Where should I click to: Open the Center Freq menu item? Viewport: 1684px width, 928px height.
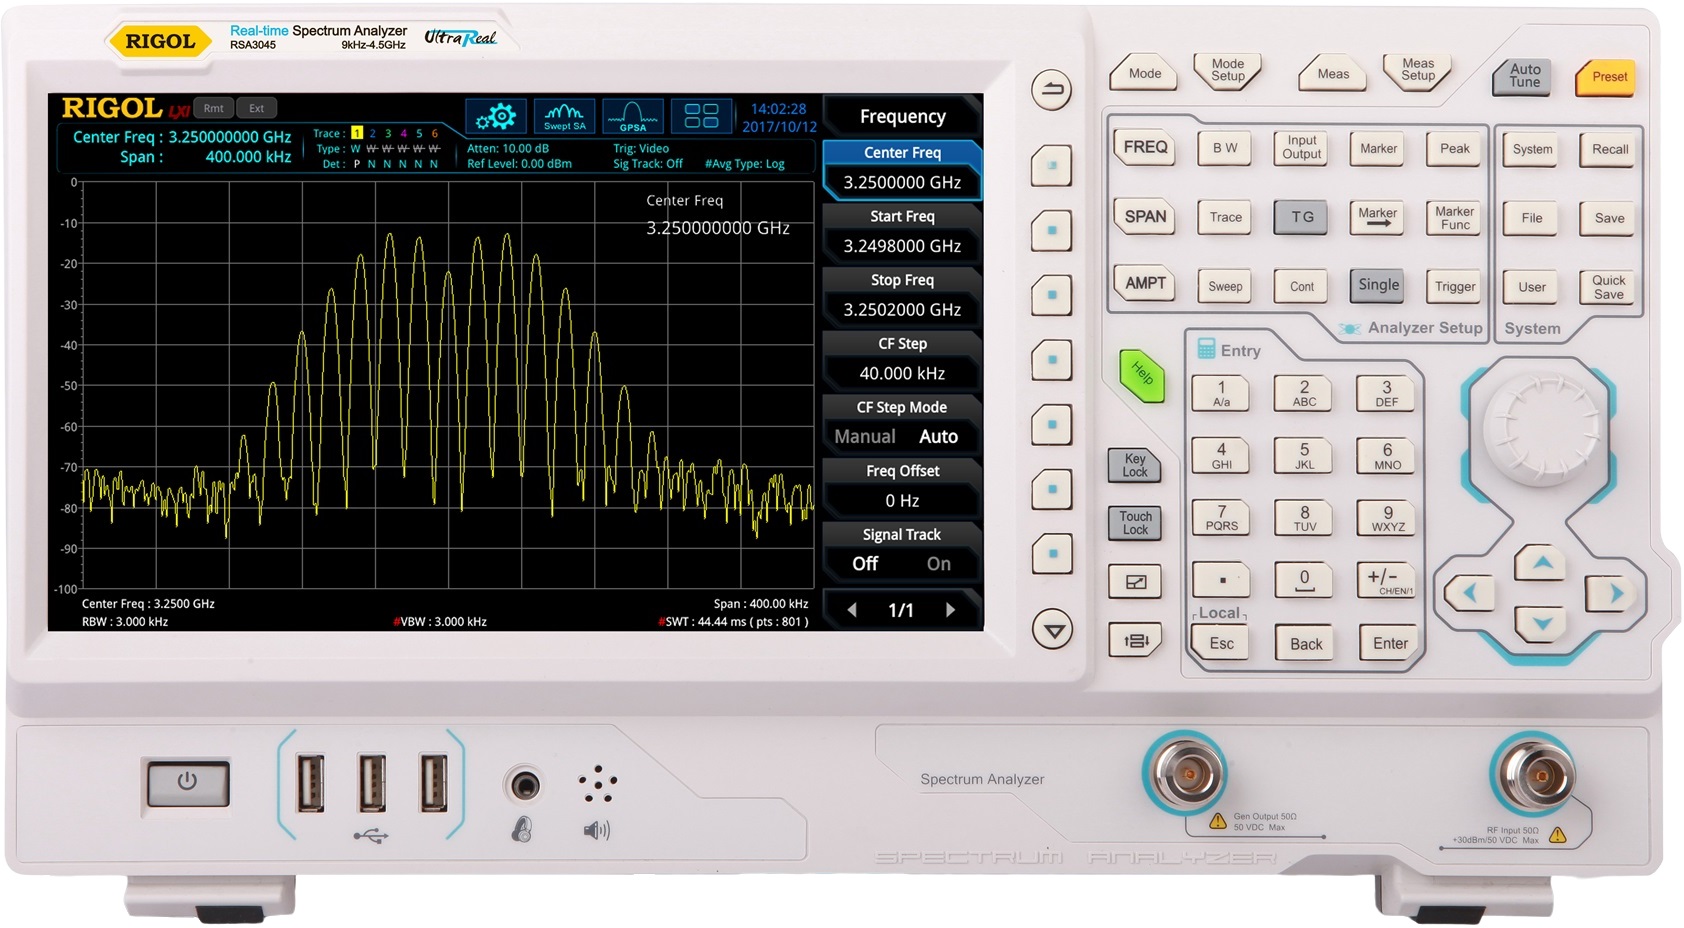tap(902, 169)
